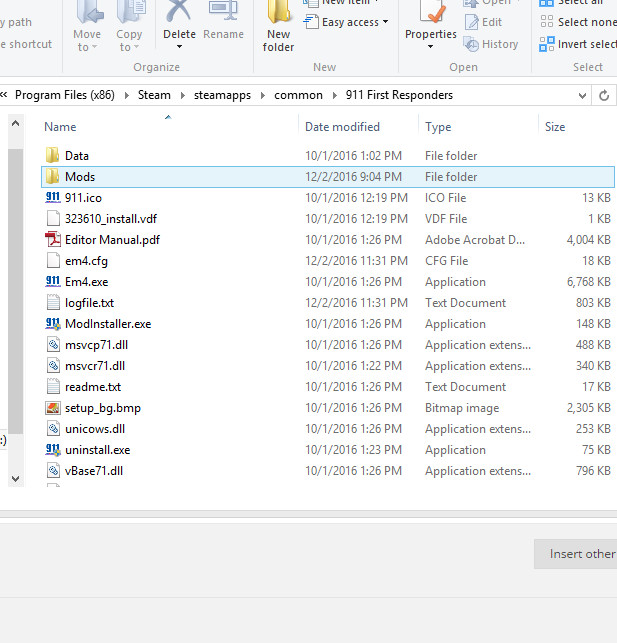Click '6,768 KB' size cell
The width and height of the screenshot is (617, 643).
(589, 282)
